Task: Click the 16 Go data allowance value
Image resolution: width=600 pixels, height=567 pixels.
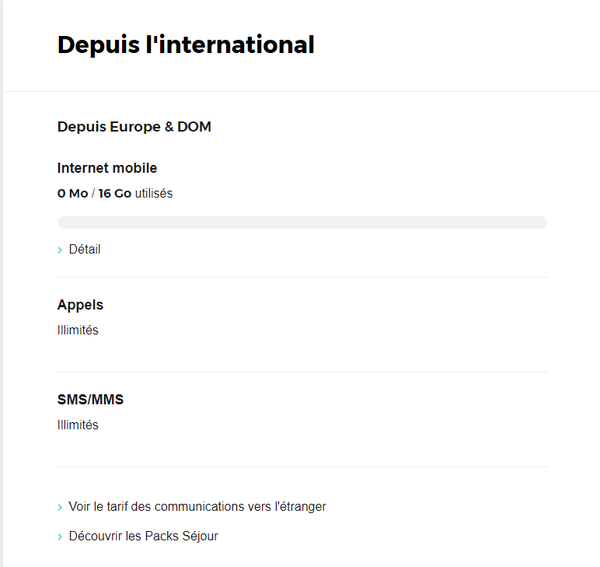Action: tap(114, 194)
